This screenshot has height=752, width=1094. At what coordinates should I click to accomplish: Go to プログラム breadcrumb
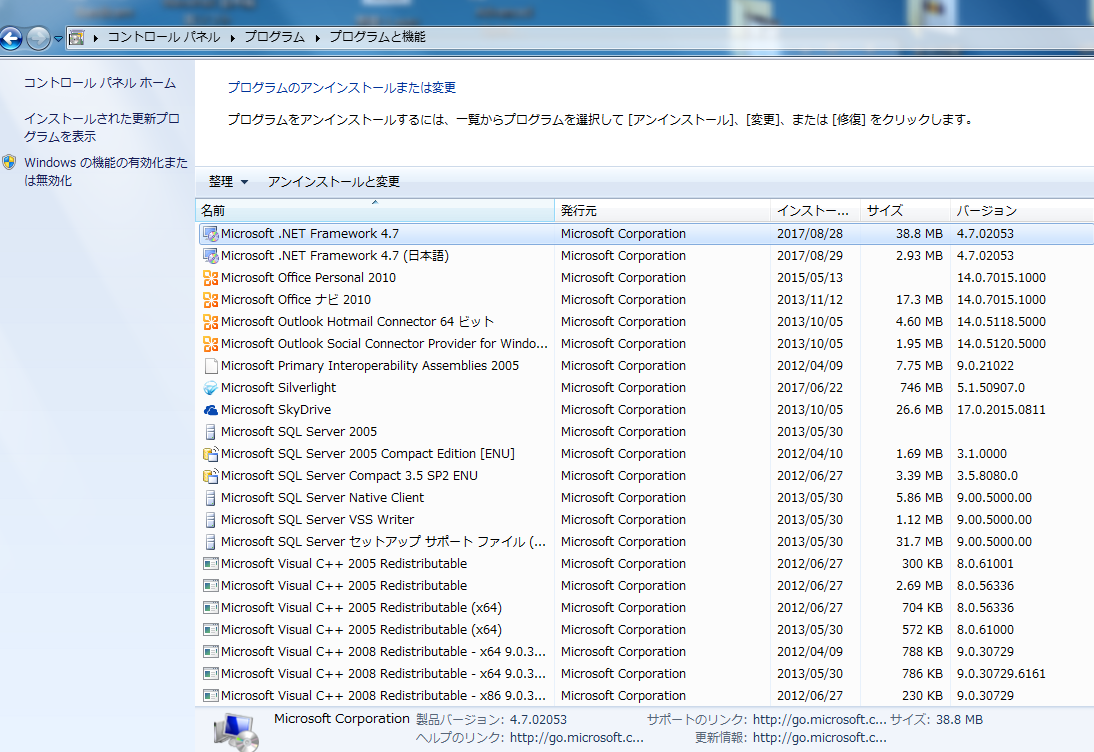[x=274, y=37]
